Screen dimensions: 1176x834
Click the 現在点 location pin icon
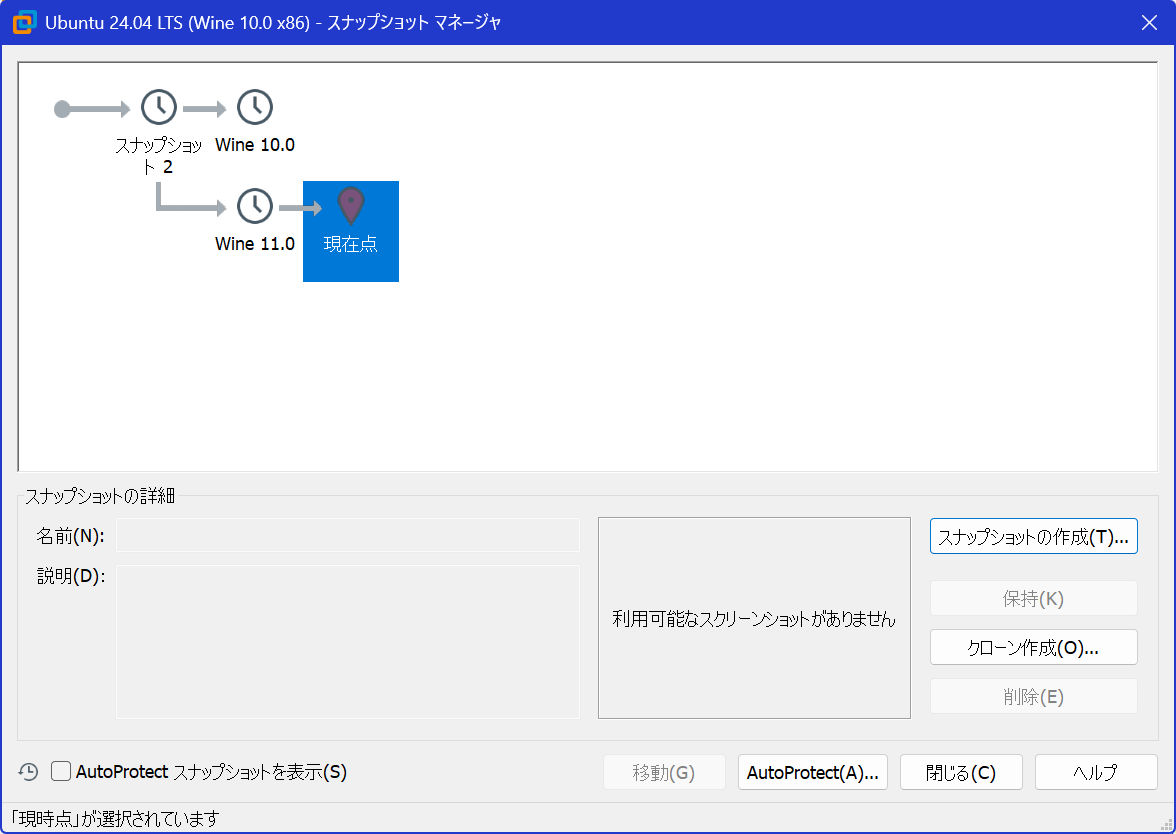coord(351,206)
